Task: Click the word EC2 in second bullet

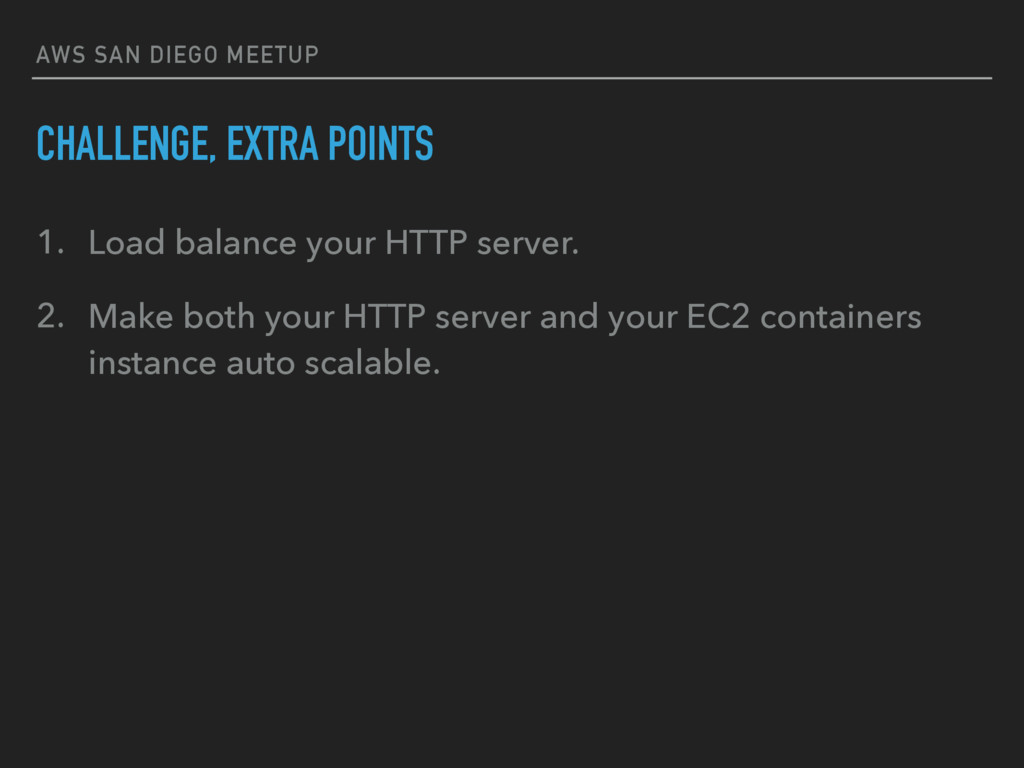Action: point(718,317)
